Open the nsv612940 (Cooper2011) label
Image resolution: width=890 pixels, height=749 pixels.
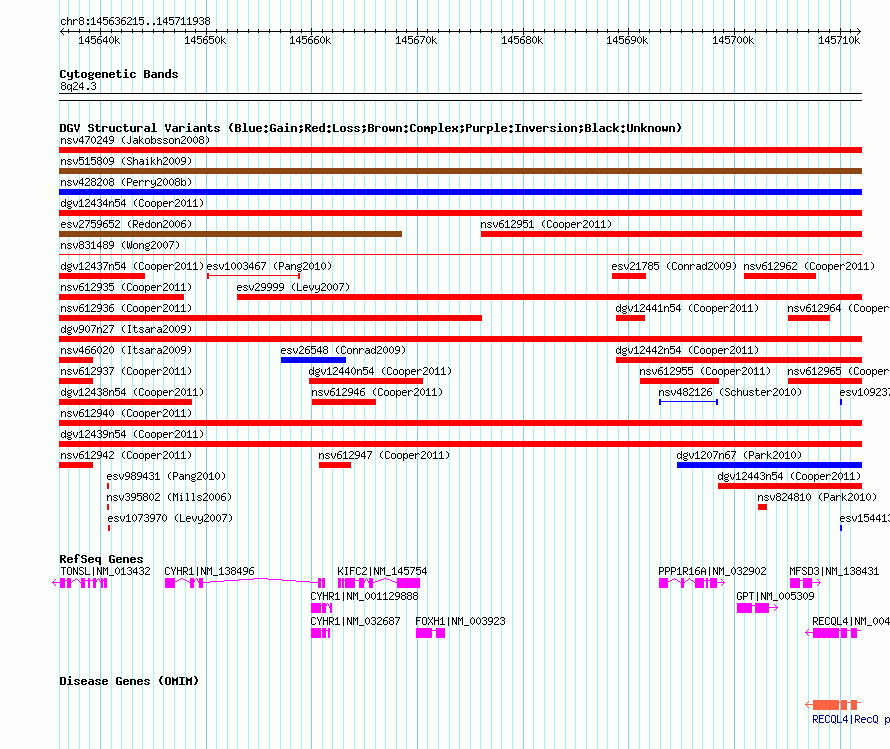[126, 413]
